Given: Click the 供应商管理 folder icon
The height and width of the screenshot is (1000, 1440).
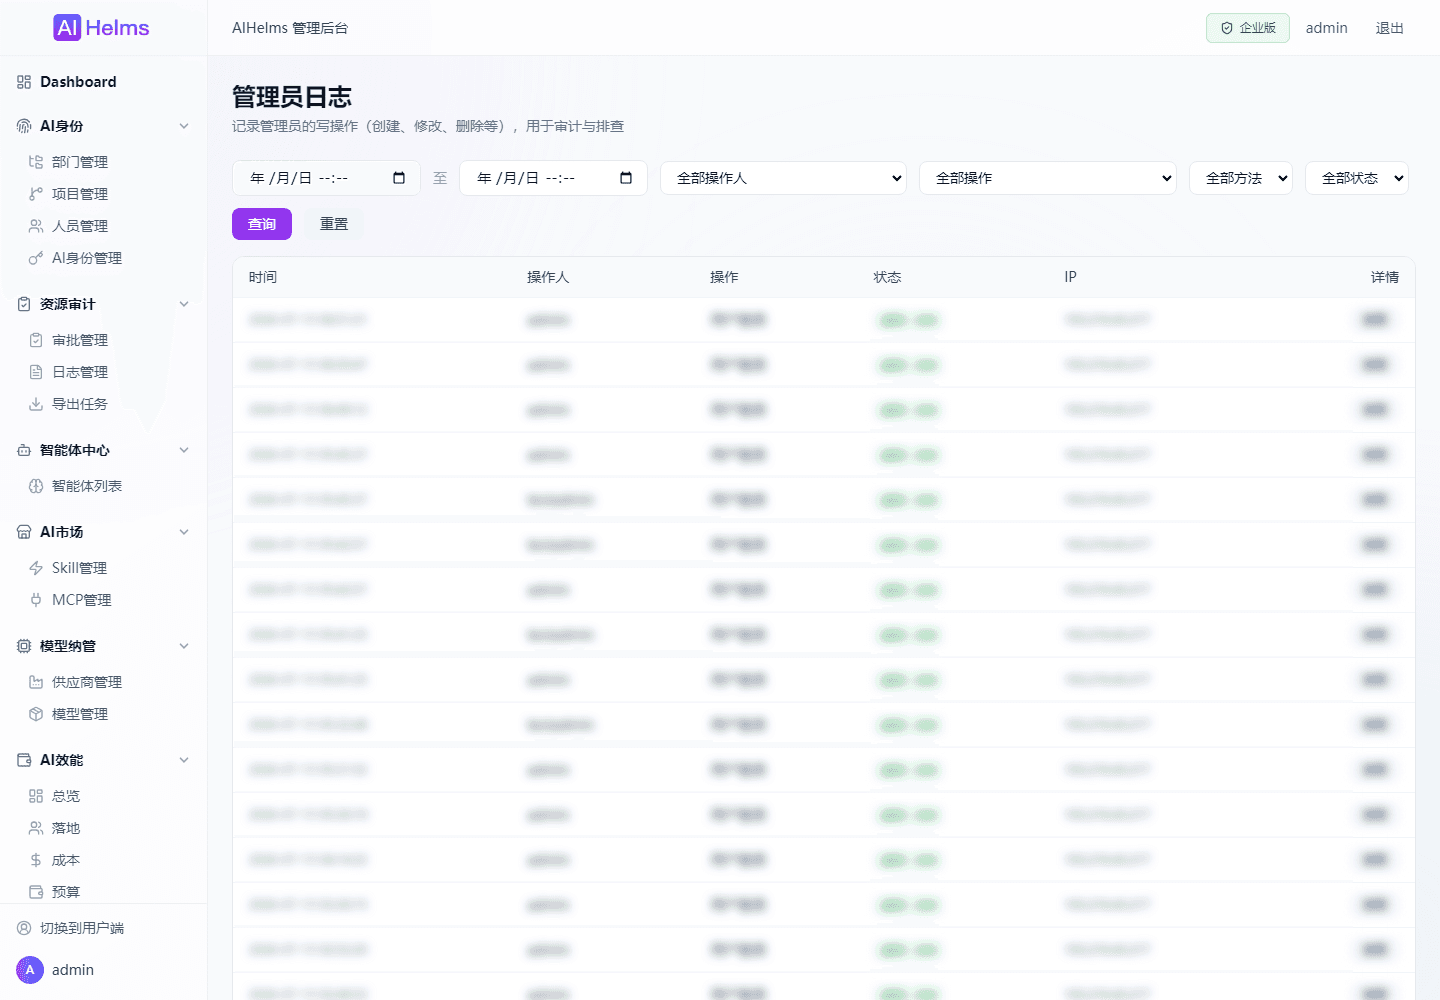Looking at the screenshot, I should (36, 682).
